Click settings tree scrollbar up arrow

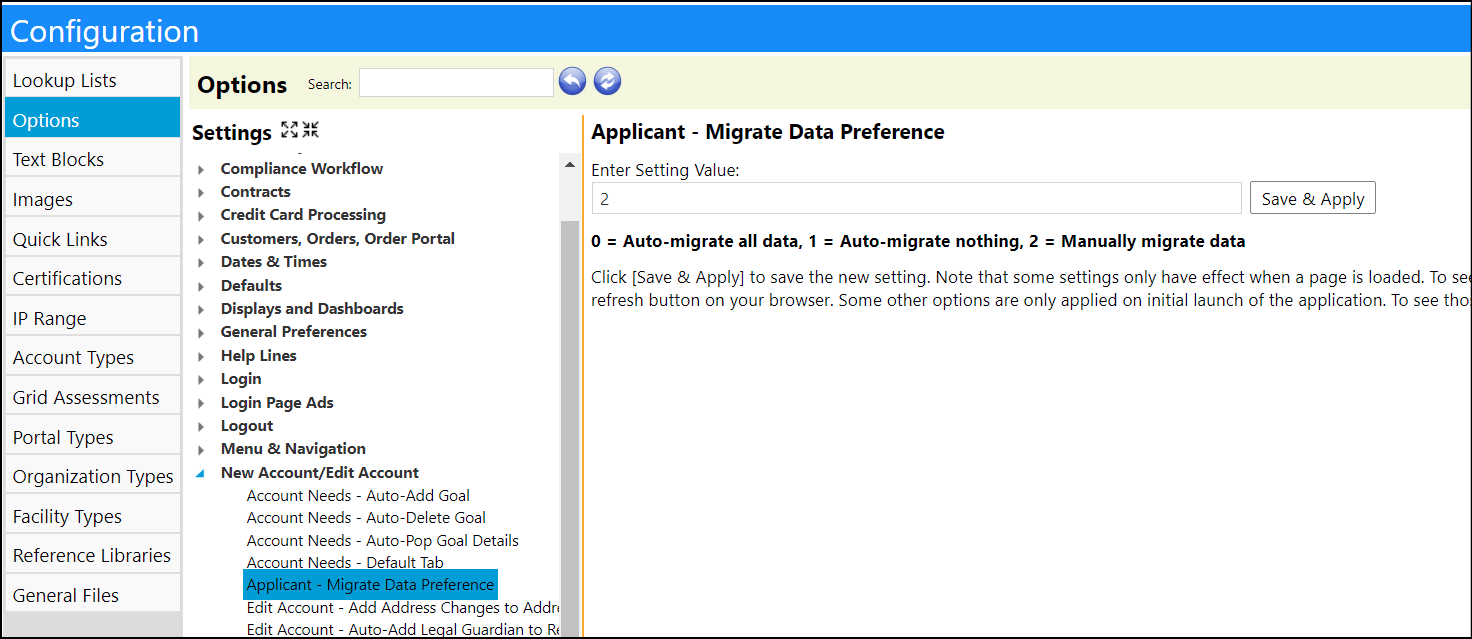[x=569, y=164]
